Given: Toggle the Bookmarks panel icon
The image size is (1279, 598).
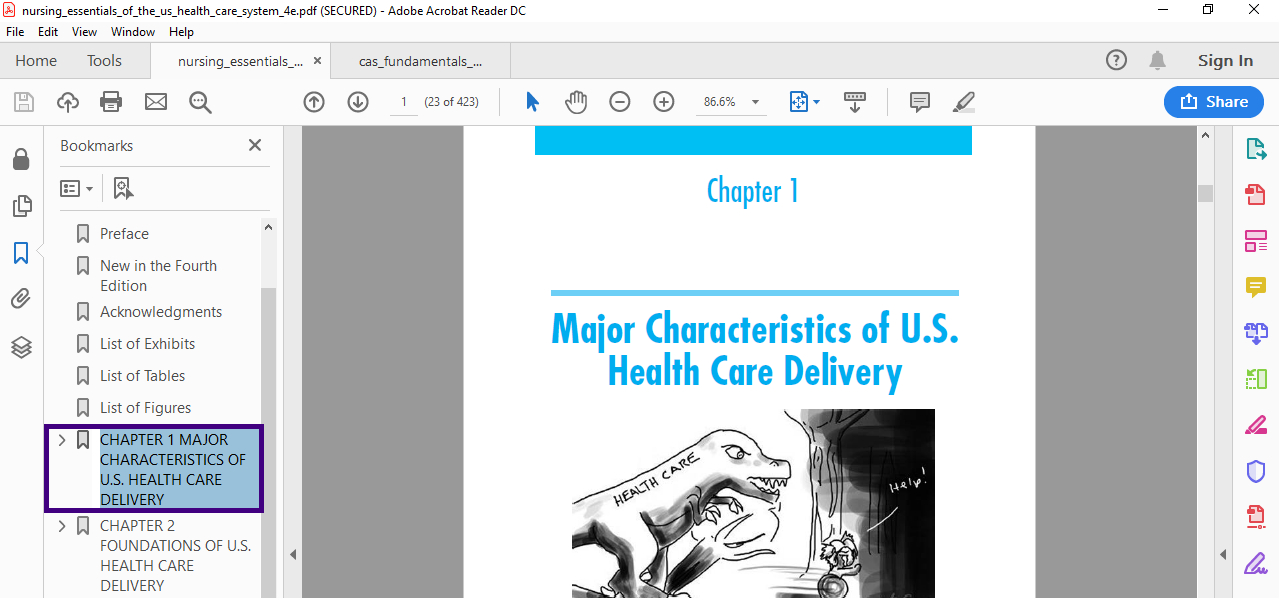Looking at the screenshot, I should pyautogui.click(x=21, y=253).
